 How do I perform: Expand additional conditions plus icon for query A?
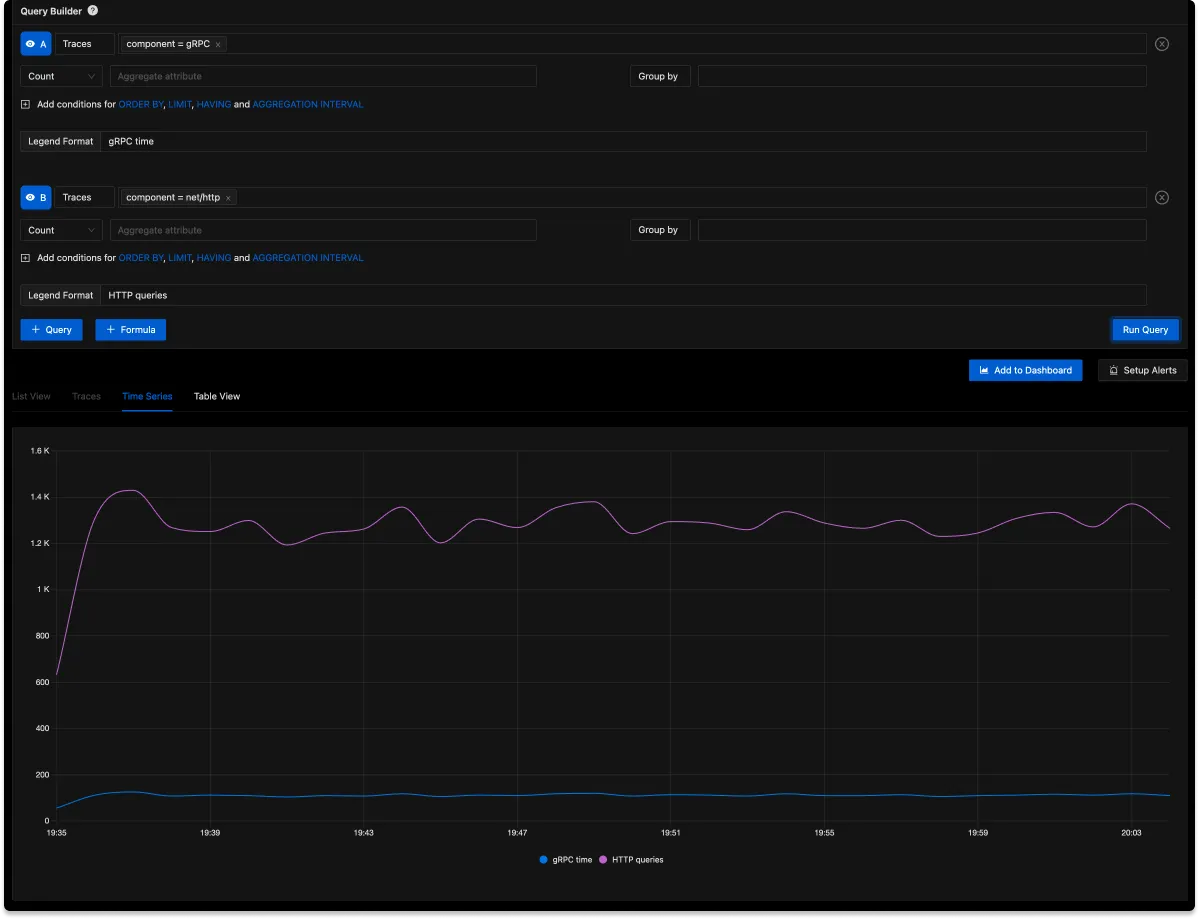coord(25,104)
